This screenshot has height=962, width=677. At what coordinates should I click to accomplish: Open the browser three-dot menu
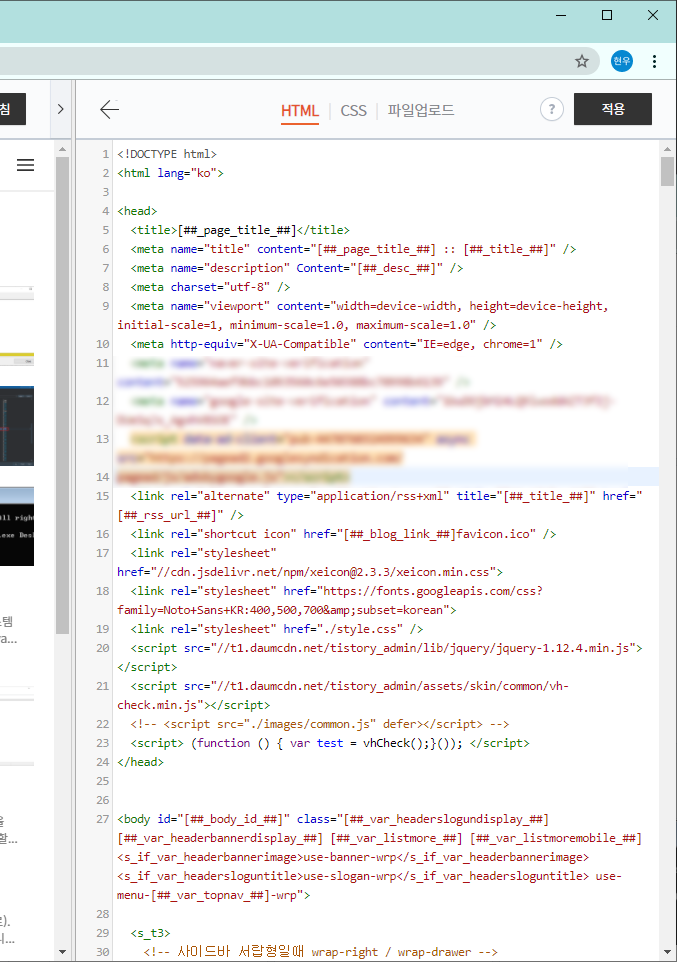tap(654, 61)
